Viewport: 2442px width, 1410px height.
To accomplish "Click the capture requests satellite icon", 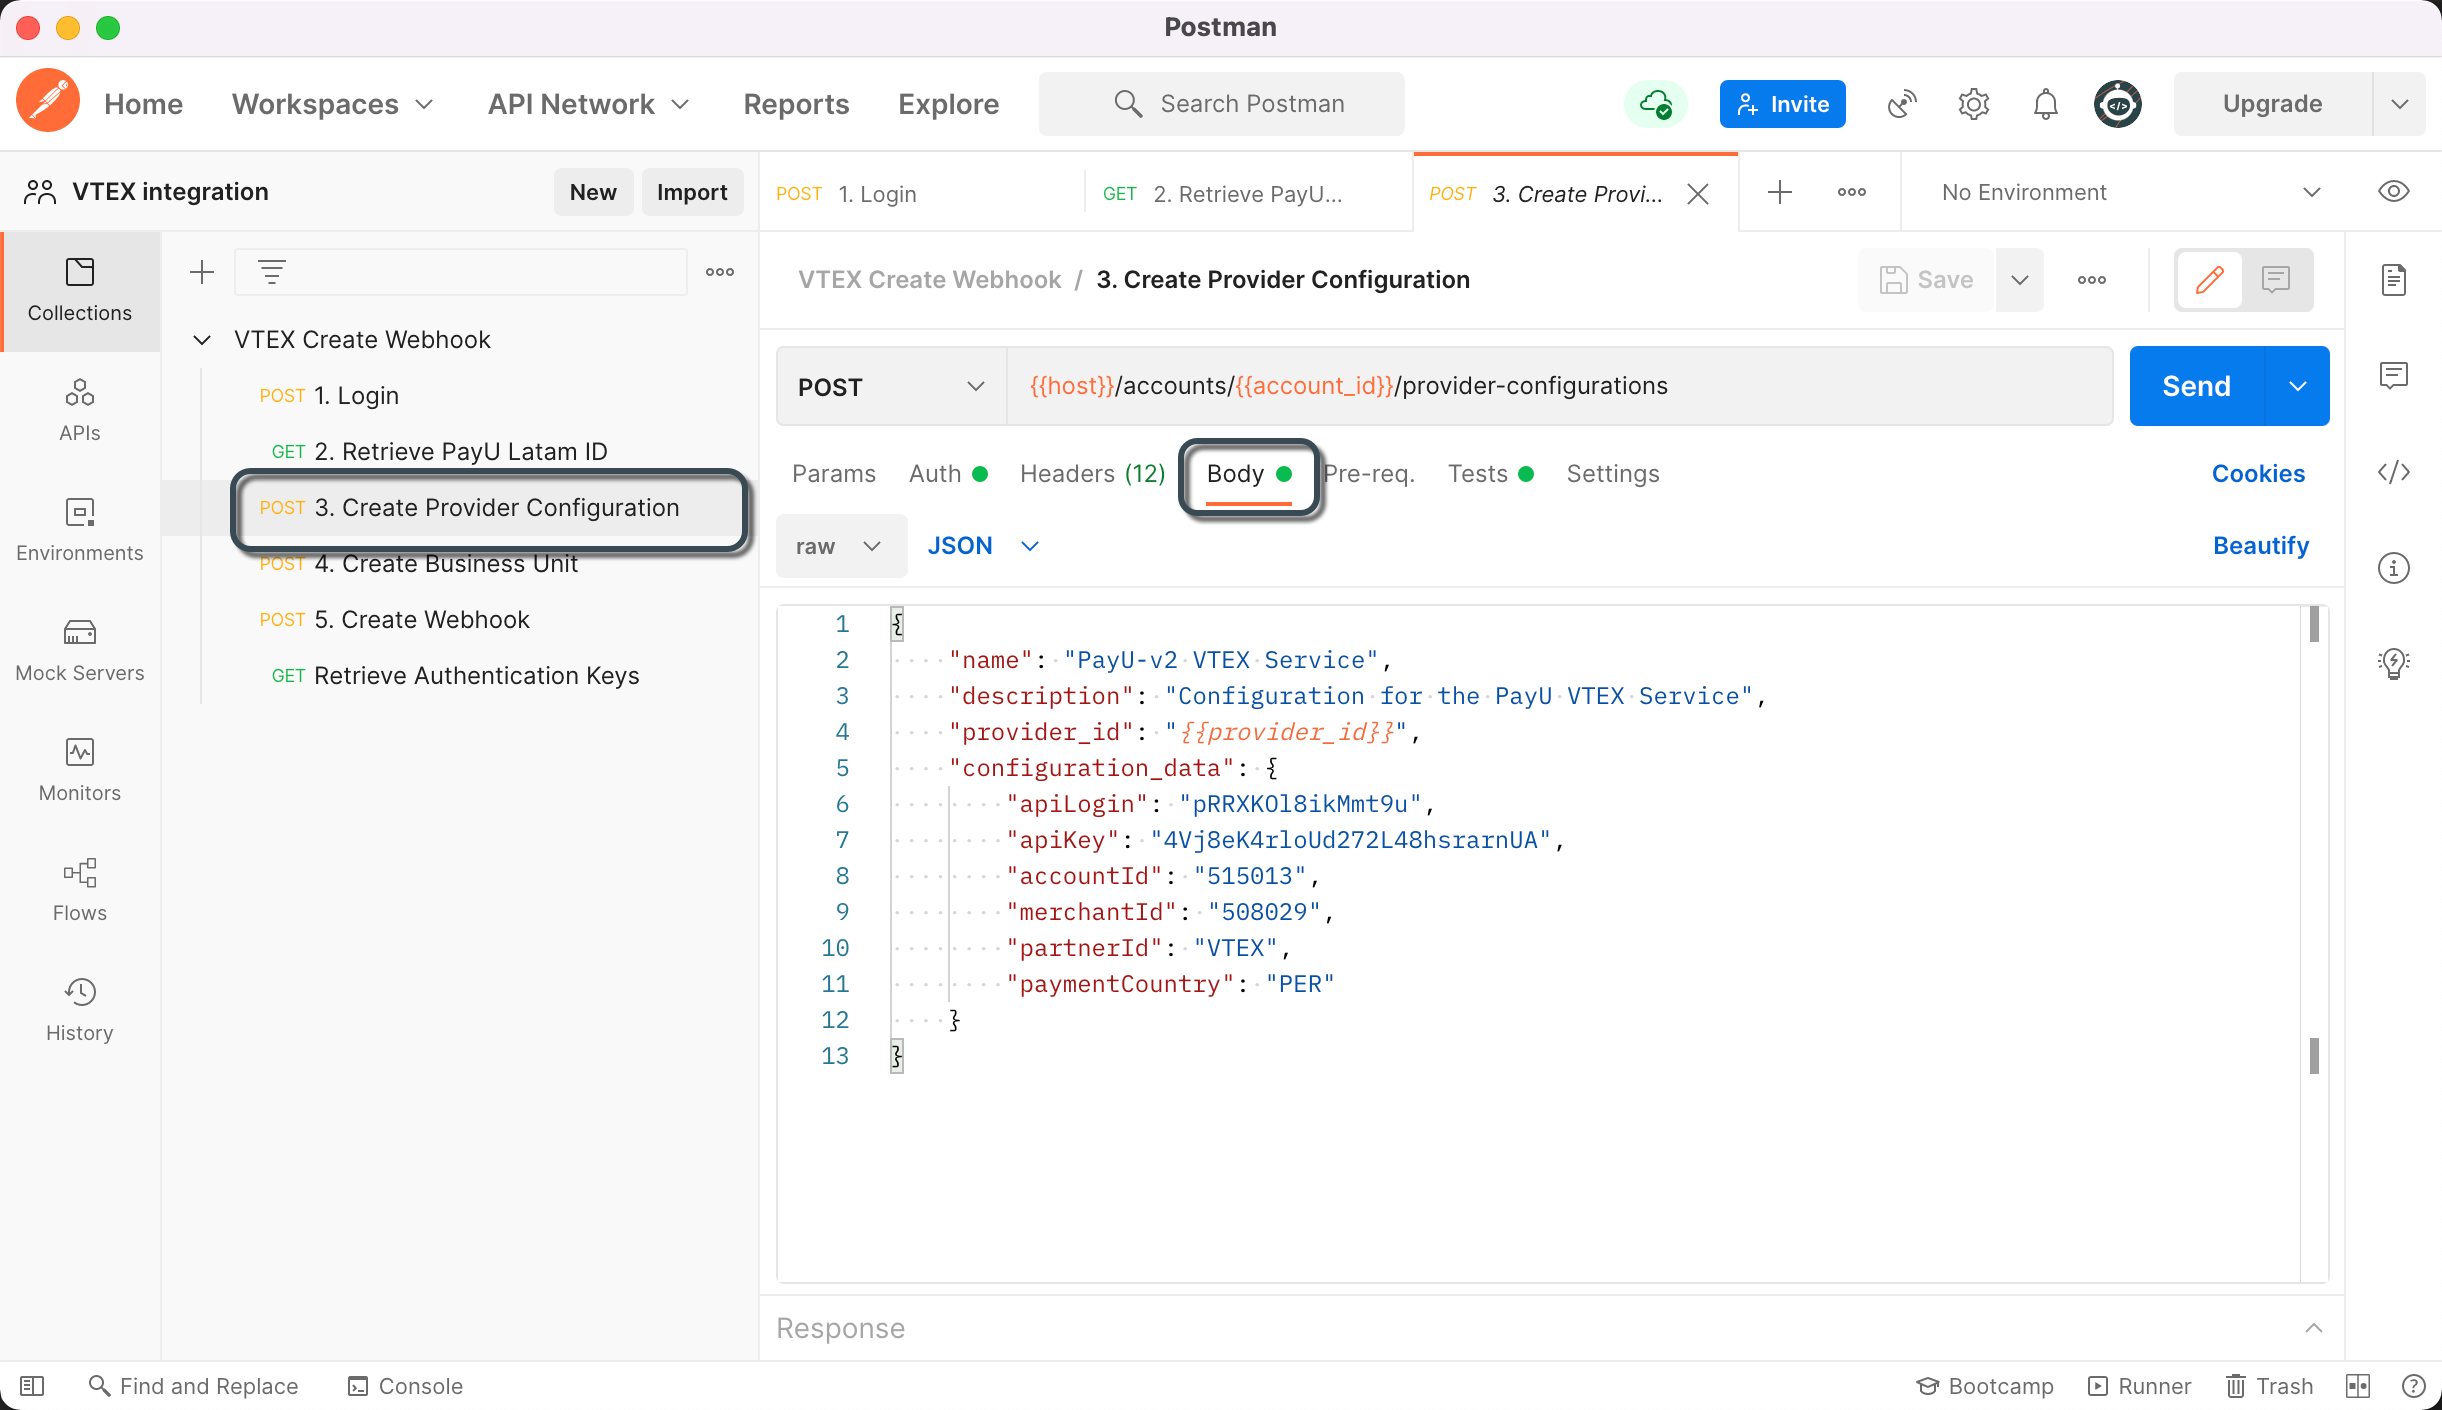I will (x=1902, y=104).
